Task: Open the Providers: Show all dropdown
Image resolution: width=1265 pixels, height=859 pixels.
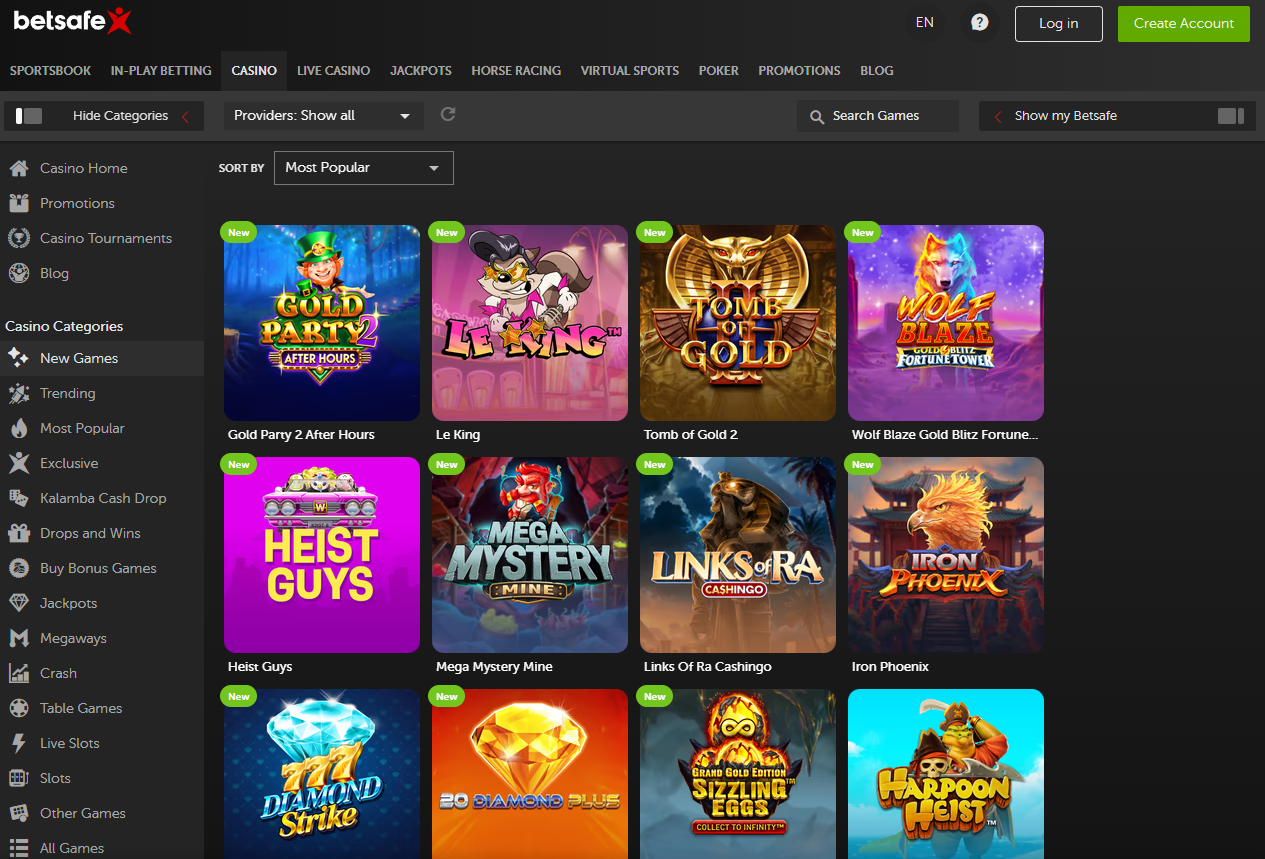Action: (323, 116)
